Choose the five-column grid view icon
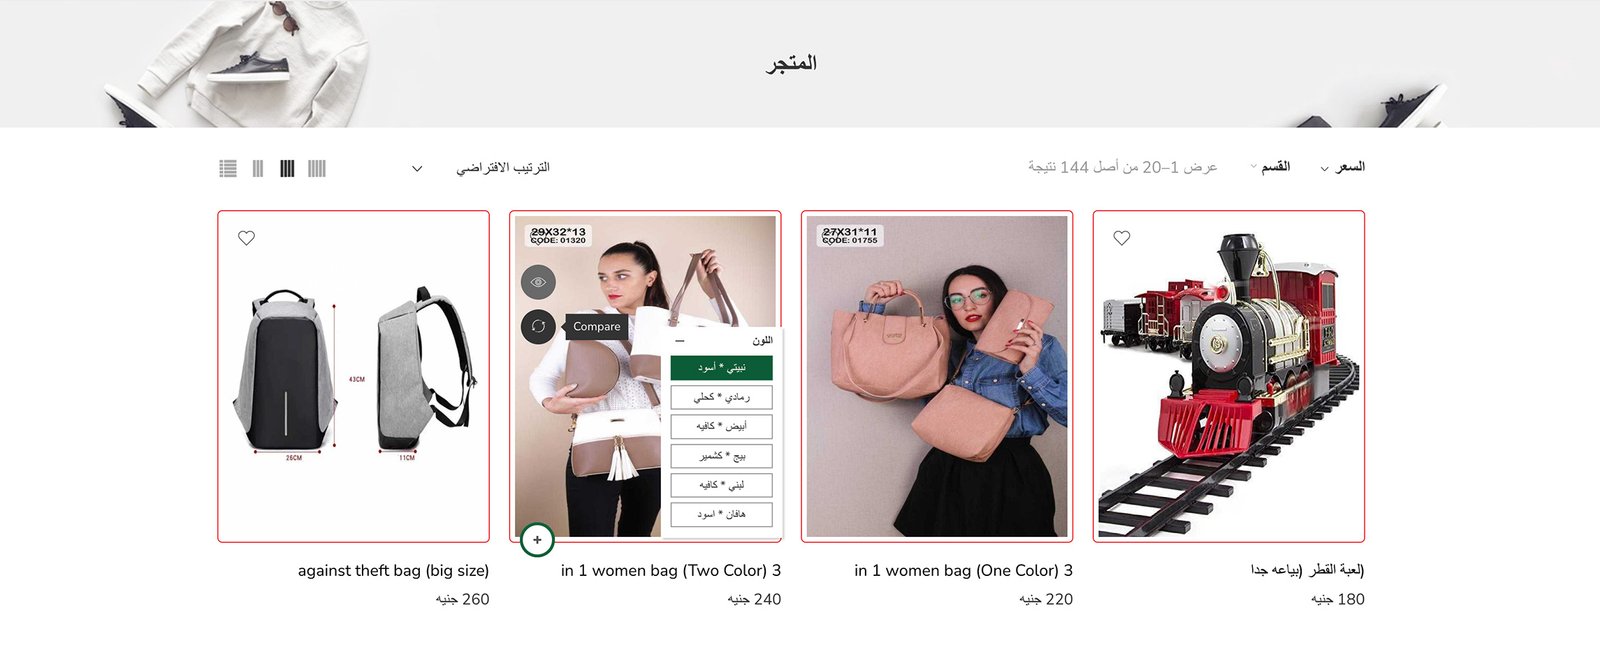 317,169
